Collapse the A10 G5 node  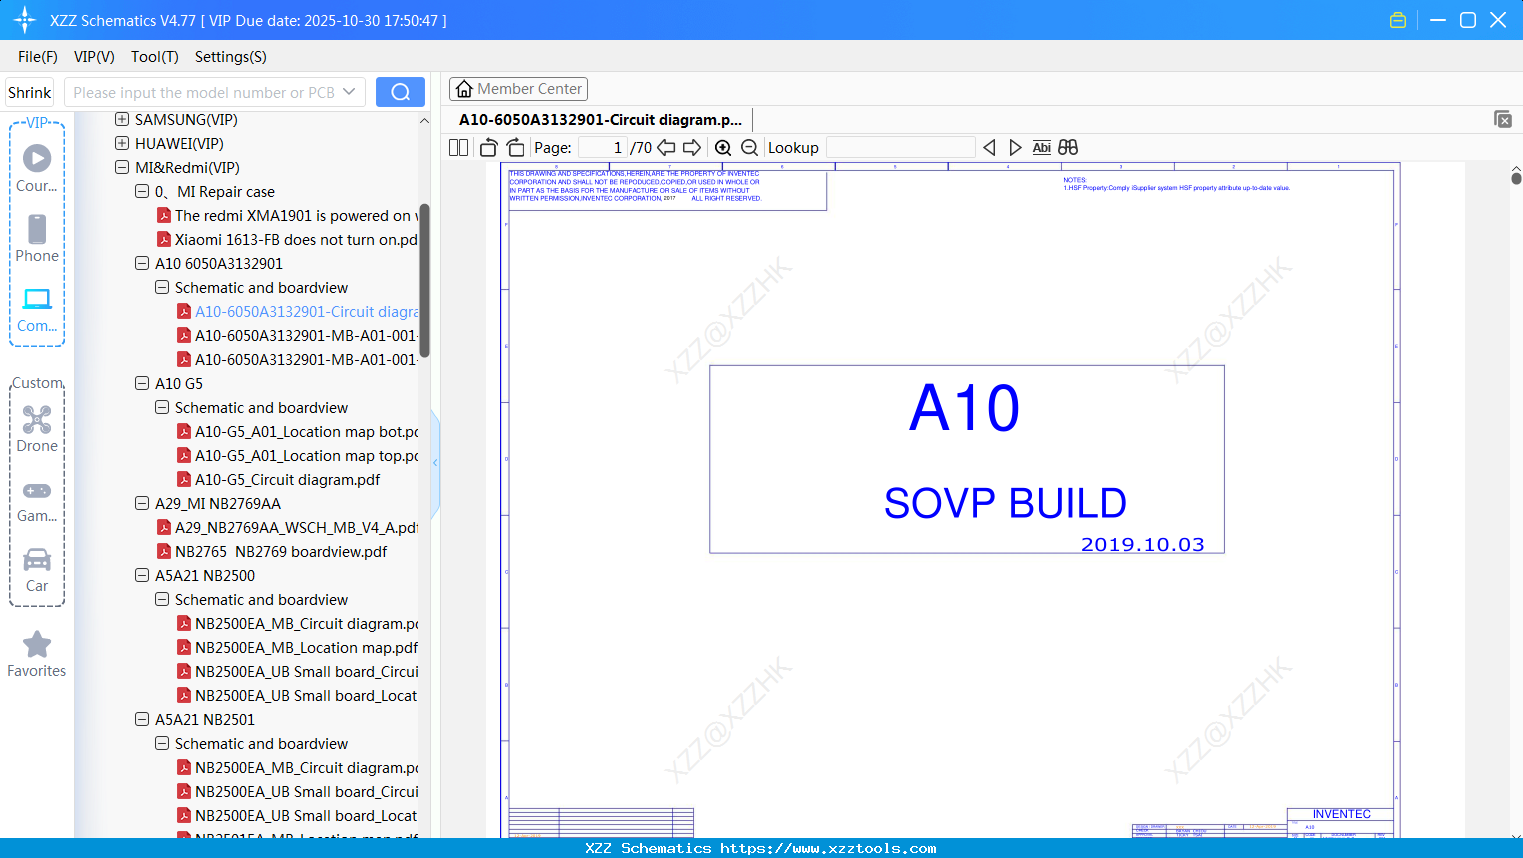tap(142, 383)
